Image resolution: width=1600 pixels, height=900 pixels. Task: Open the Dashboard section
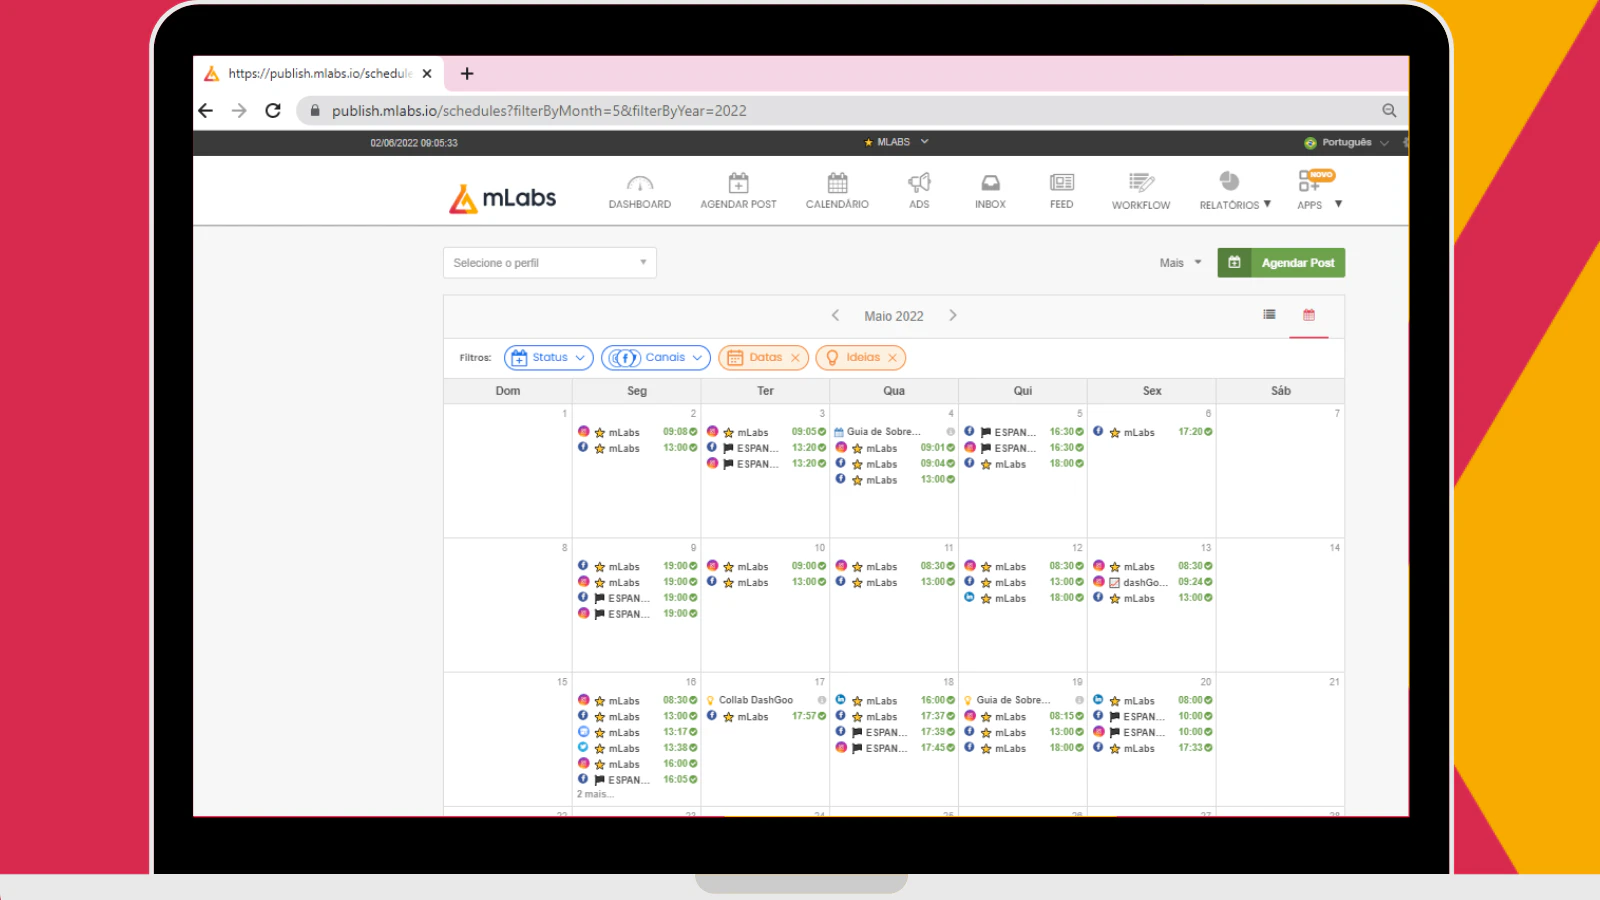pos(639,190)
